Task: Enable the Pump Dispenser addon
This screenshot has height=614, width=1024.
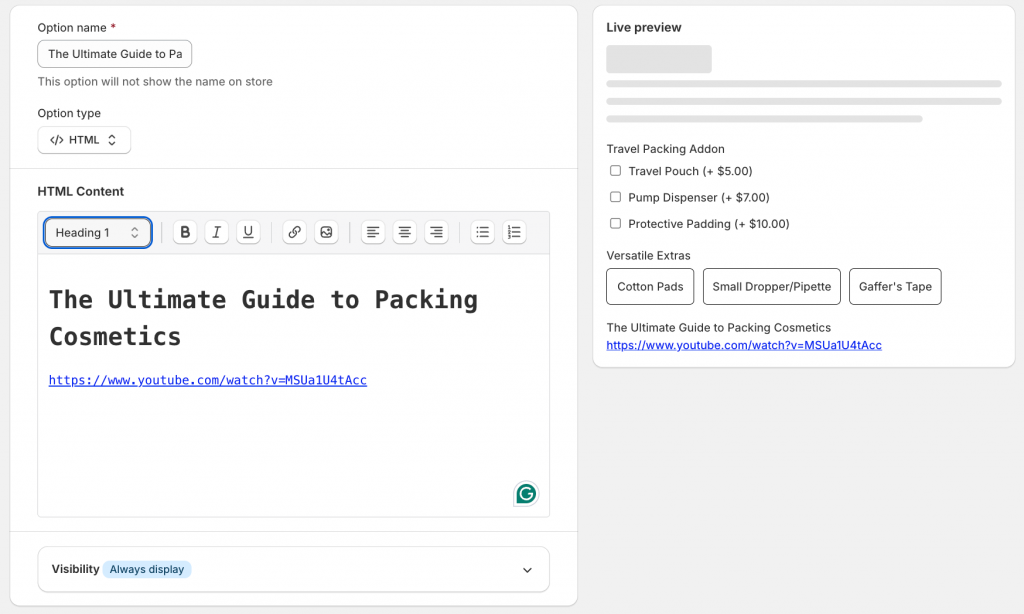Action: (615, 197)
